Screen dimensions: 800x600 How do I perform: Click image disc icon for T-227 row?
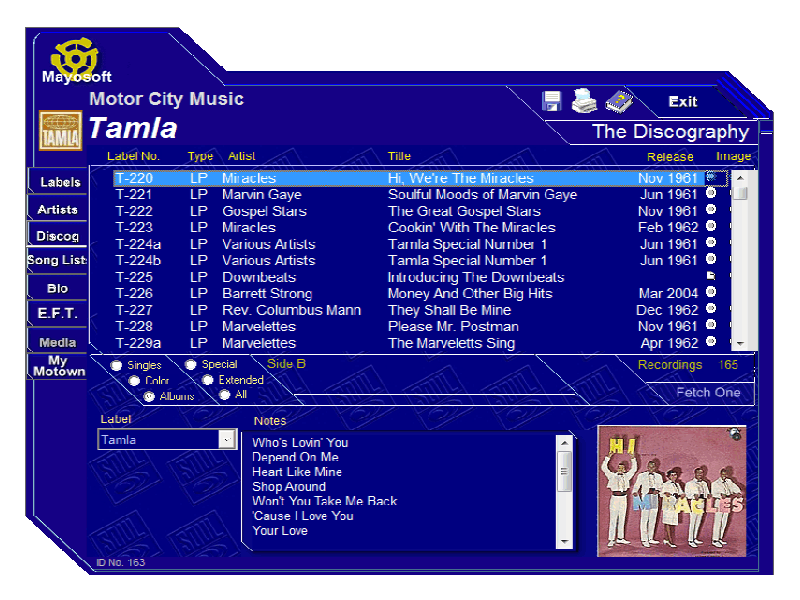711,309
